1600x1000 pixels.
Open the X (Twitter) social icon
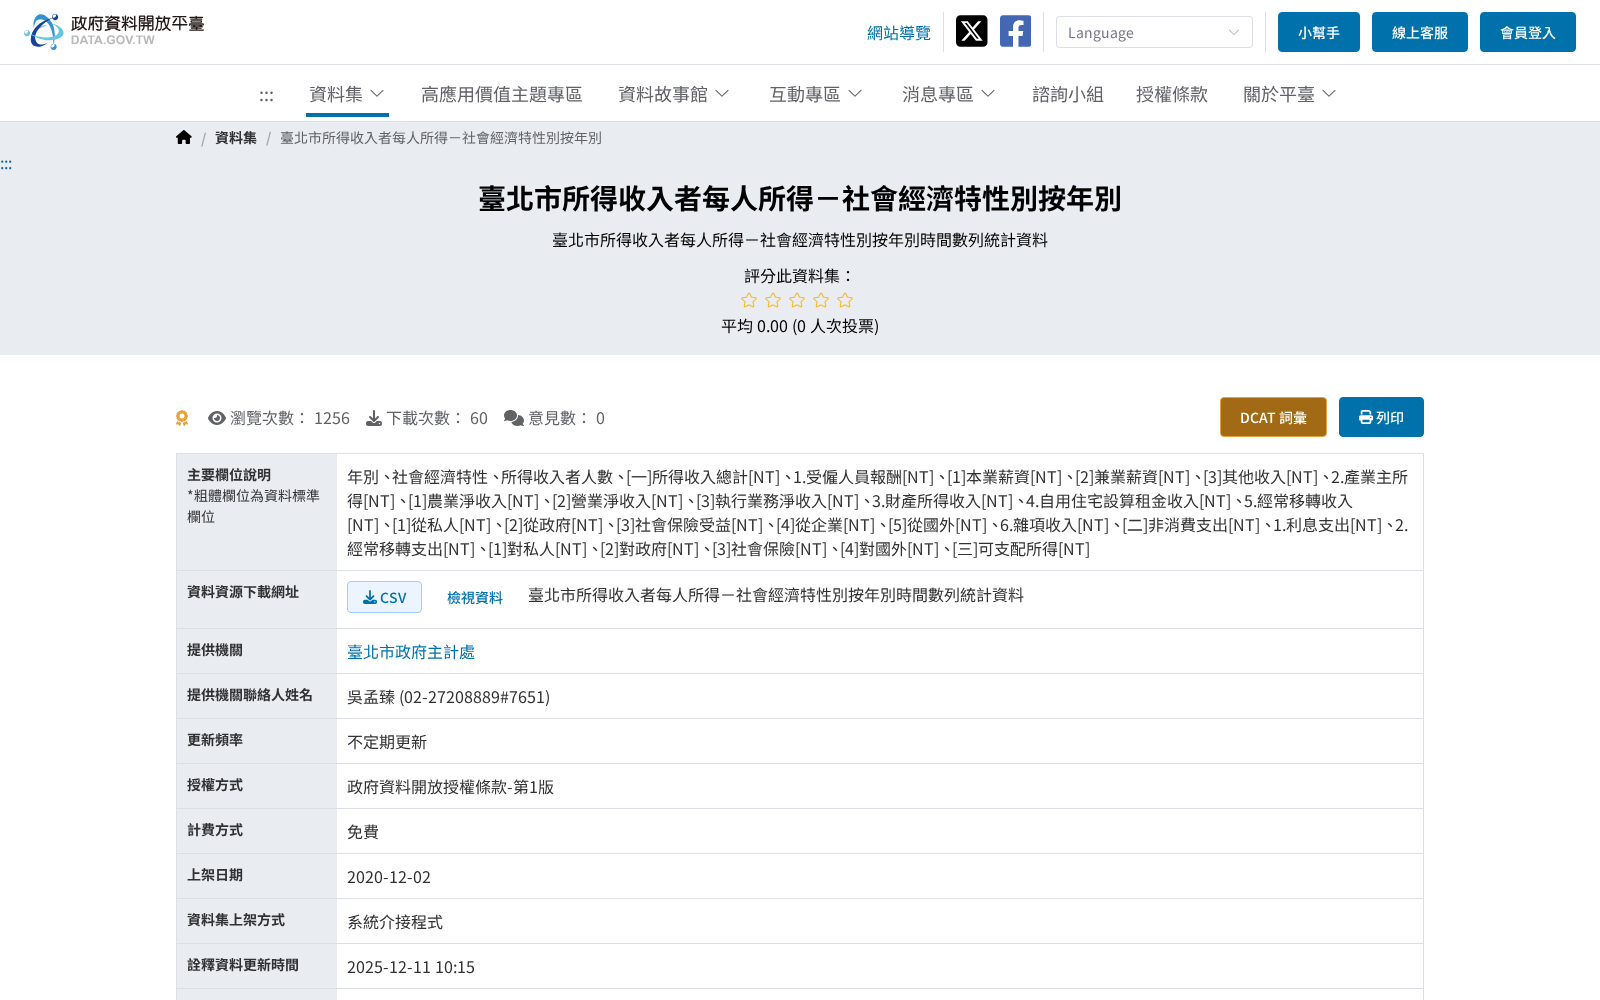point(971,31)
